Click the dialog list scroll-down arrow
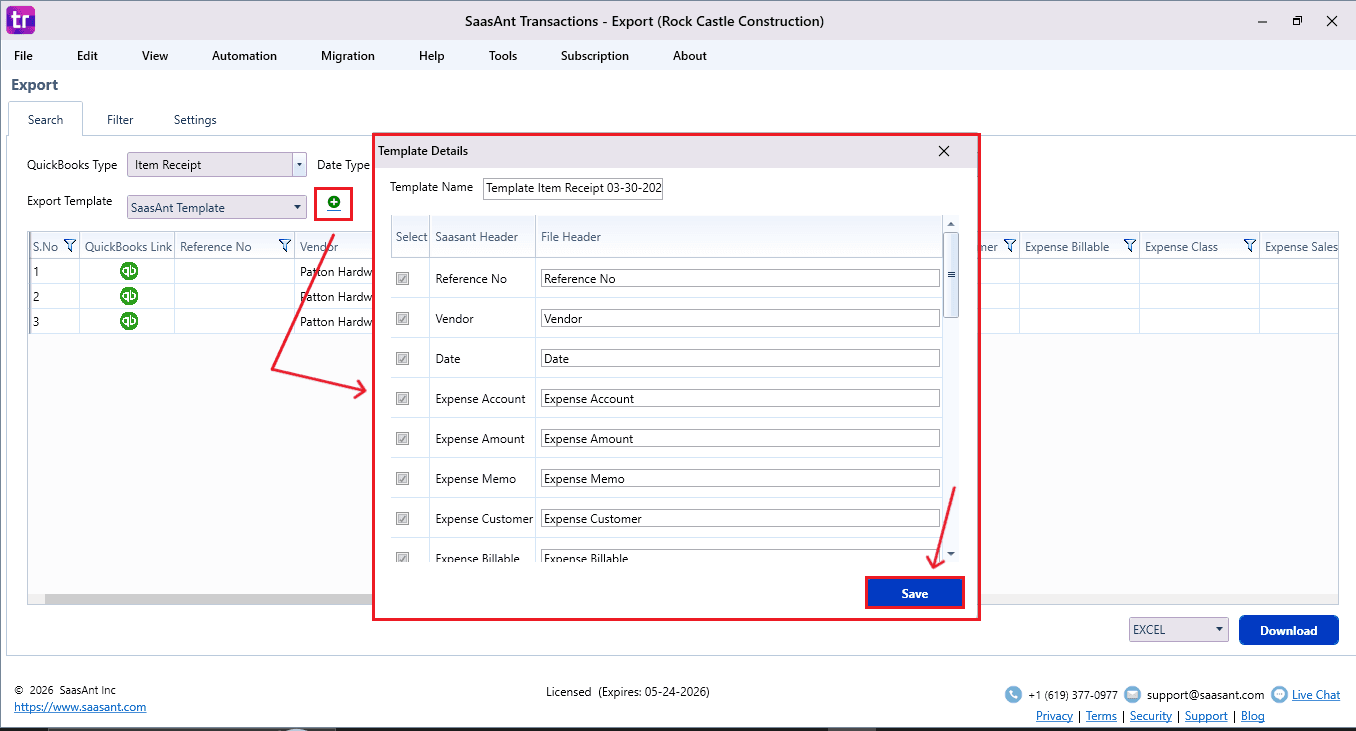 [x=950, y=553]
